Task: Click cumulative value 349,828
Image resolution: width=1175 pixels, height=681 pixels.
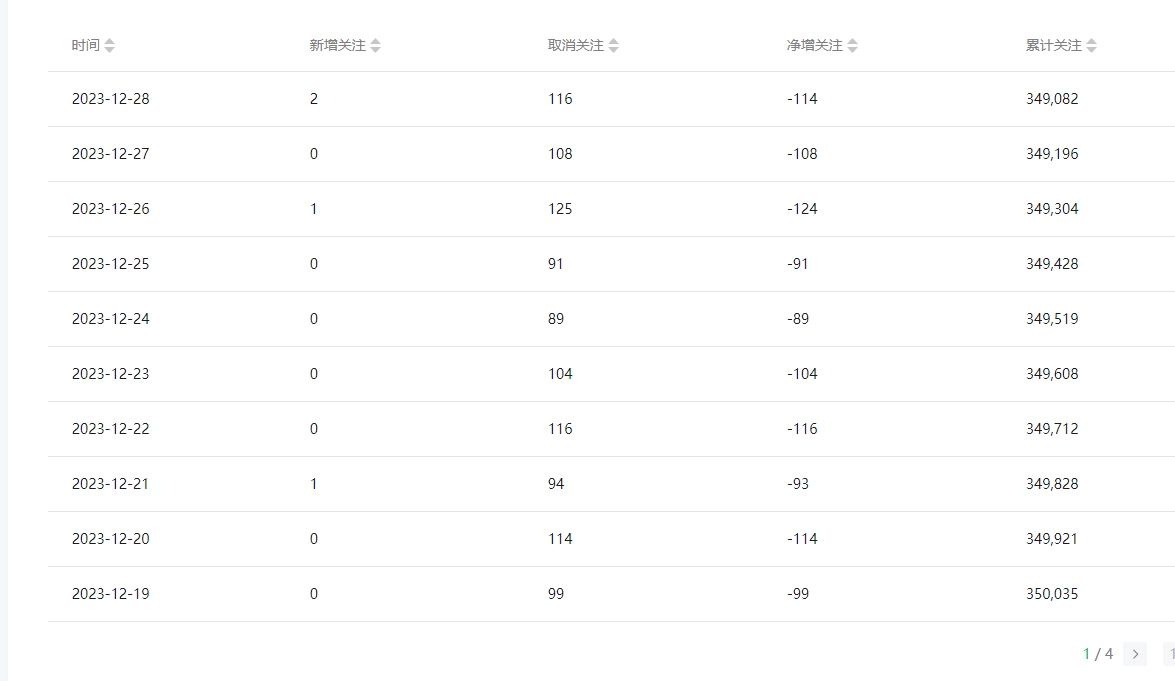Action: tap(1052, 484)
